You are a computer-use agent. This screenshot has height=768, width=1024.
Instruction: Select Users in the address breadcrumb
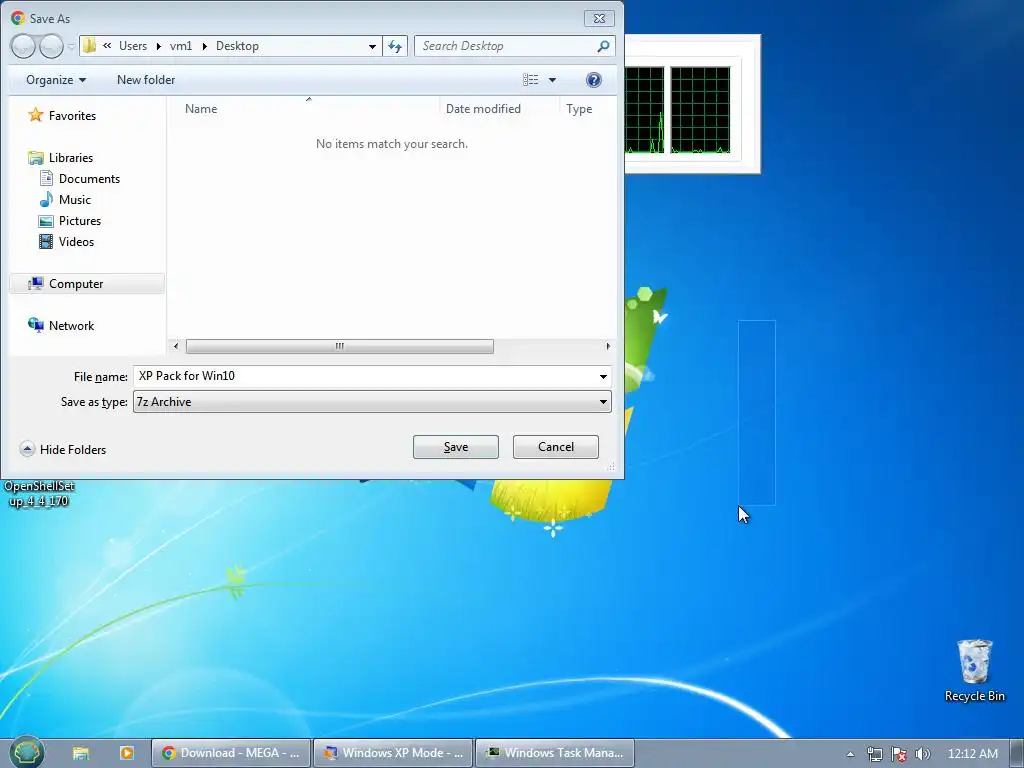[x=133, y=46]
